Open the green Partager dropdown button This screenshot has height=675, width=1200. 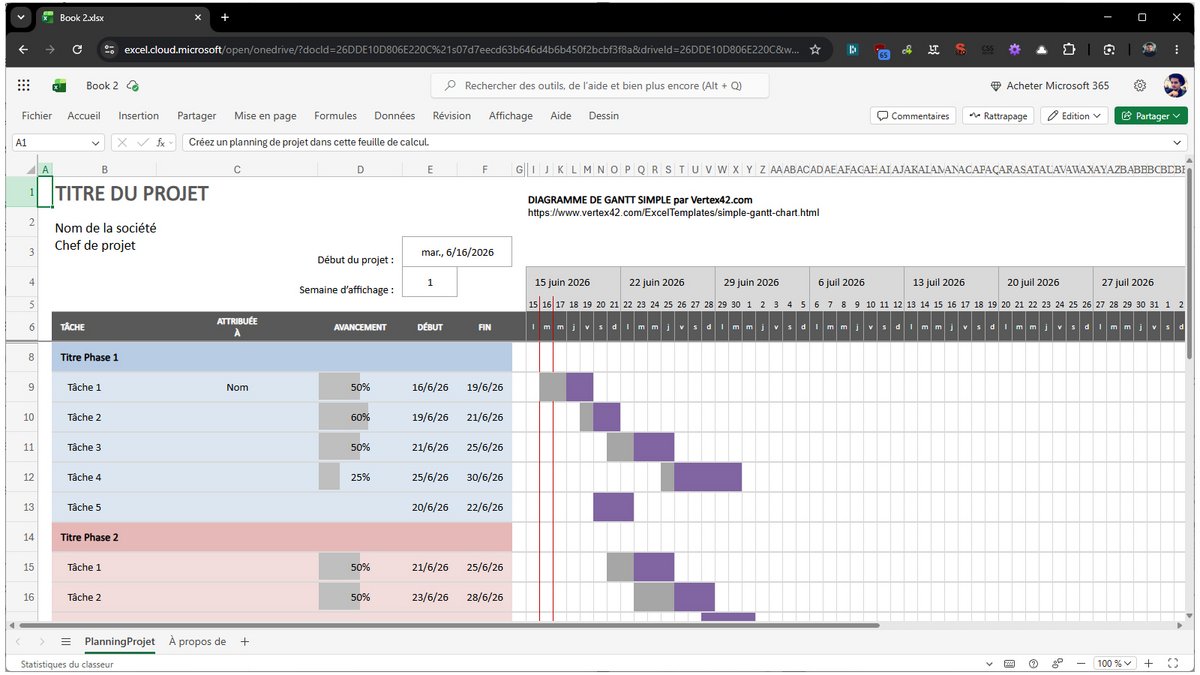tap(1151, 116)
